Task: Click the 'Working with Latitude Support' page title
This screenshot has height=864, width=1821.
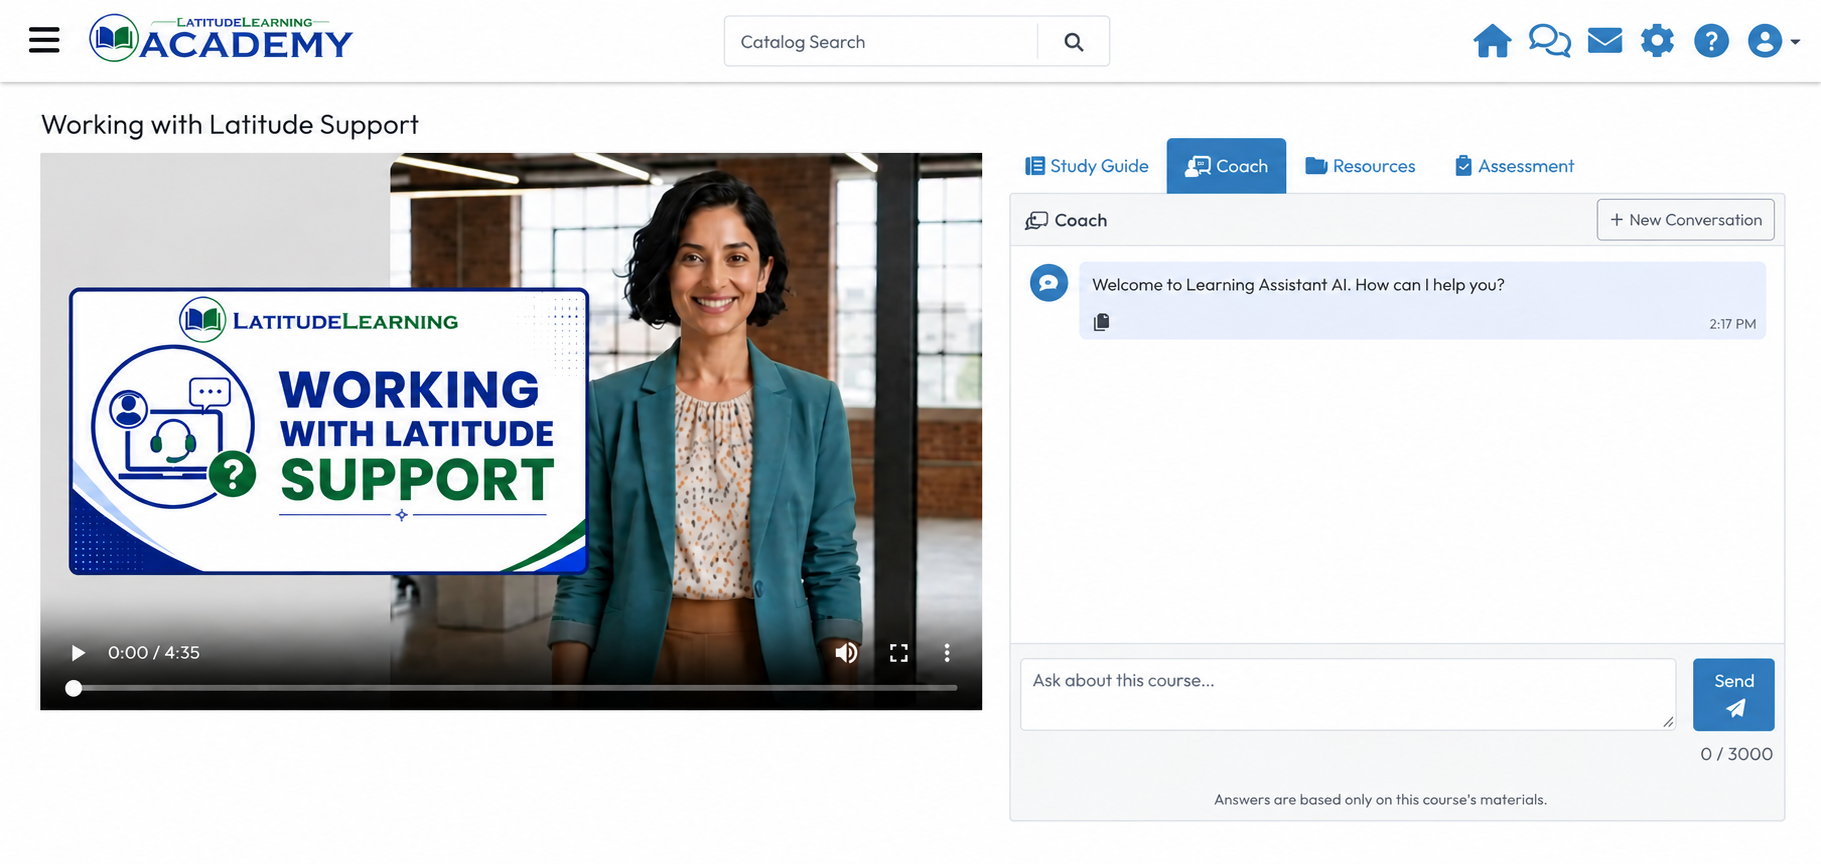Action: pyautogui.click(x=230, y=125)
